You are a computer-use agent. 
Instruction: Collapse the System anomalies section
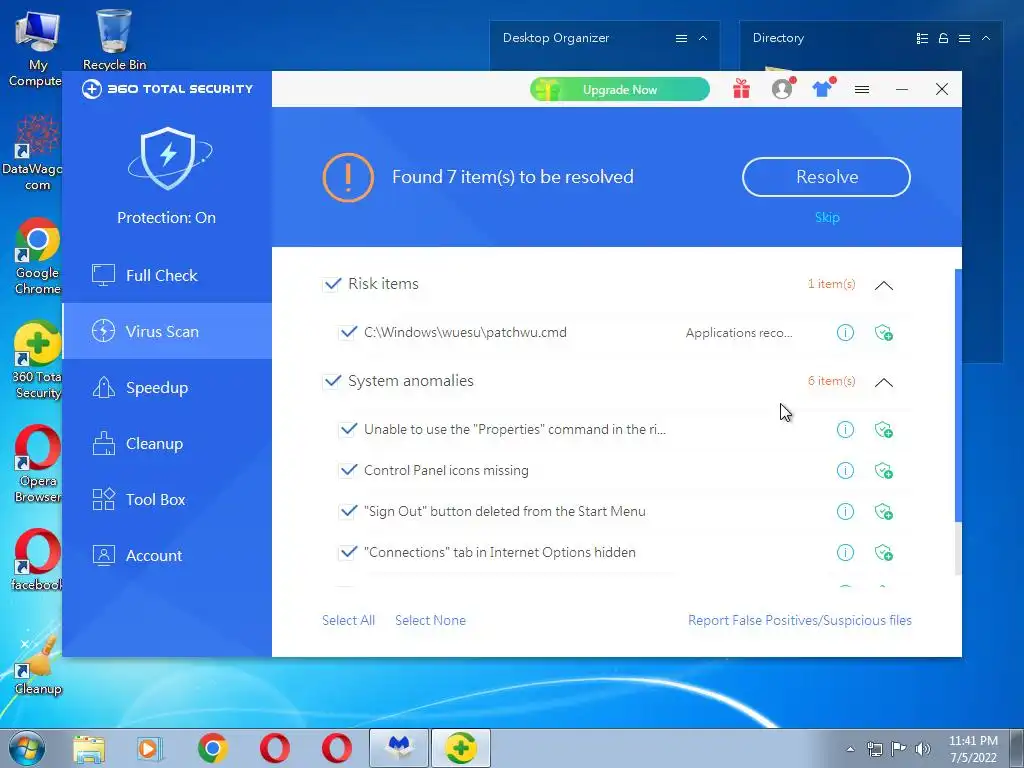884,382
